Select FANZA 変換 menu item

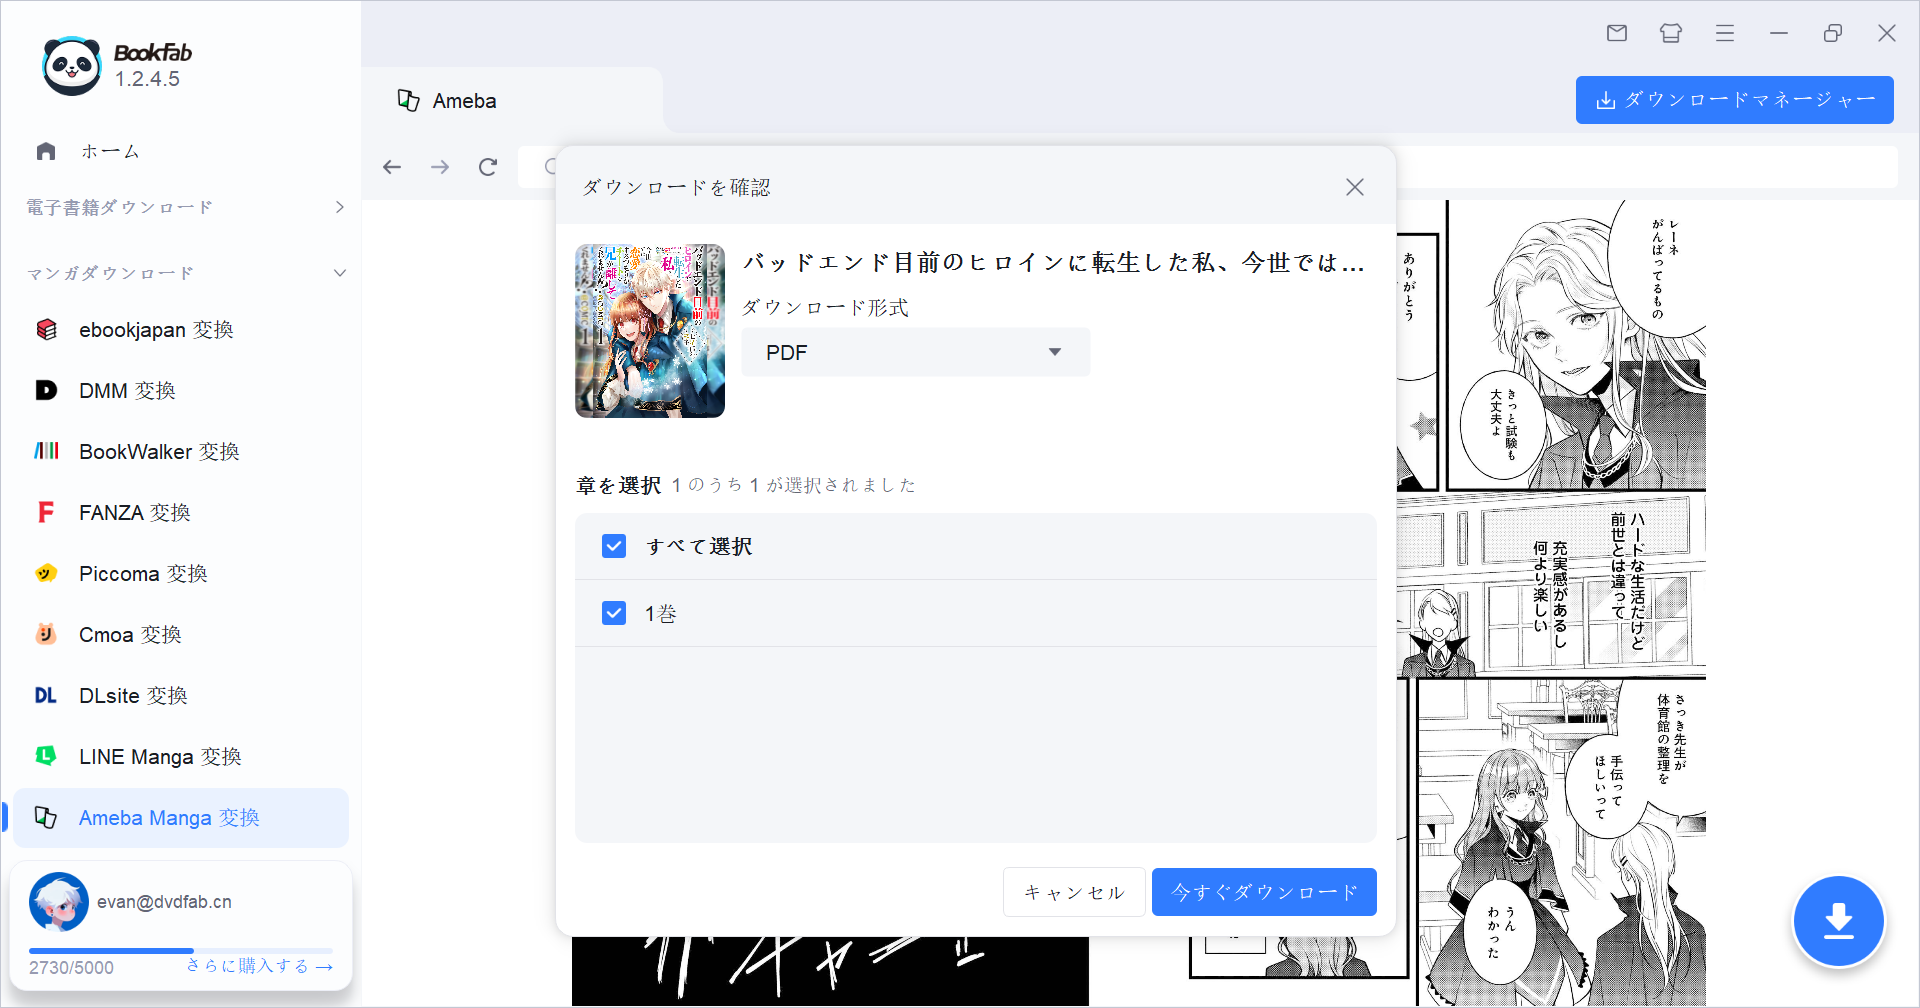181,512
